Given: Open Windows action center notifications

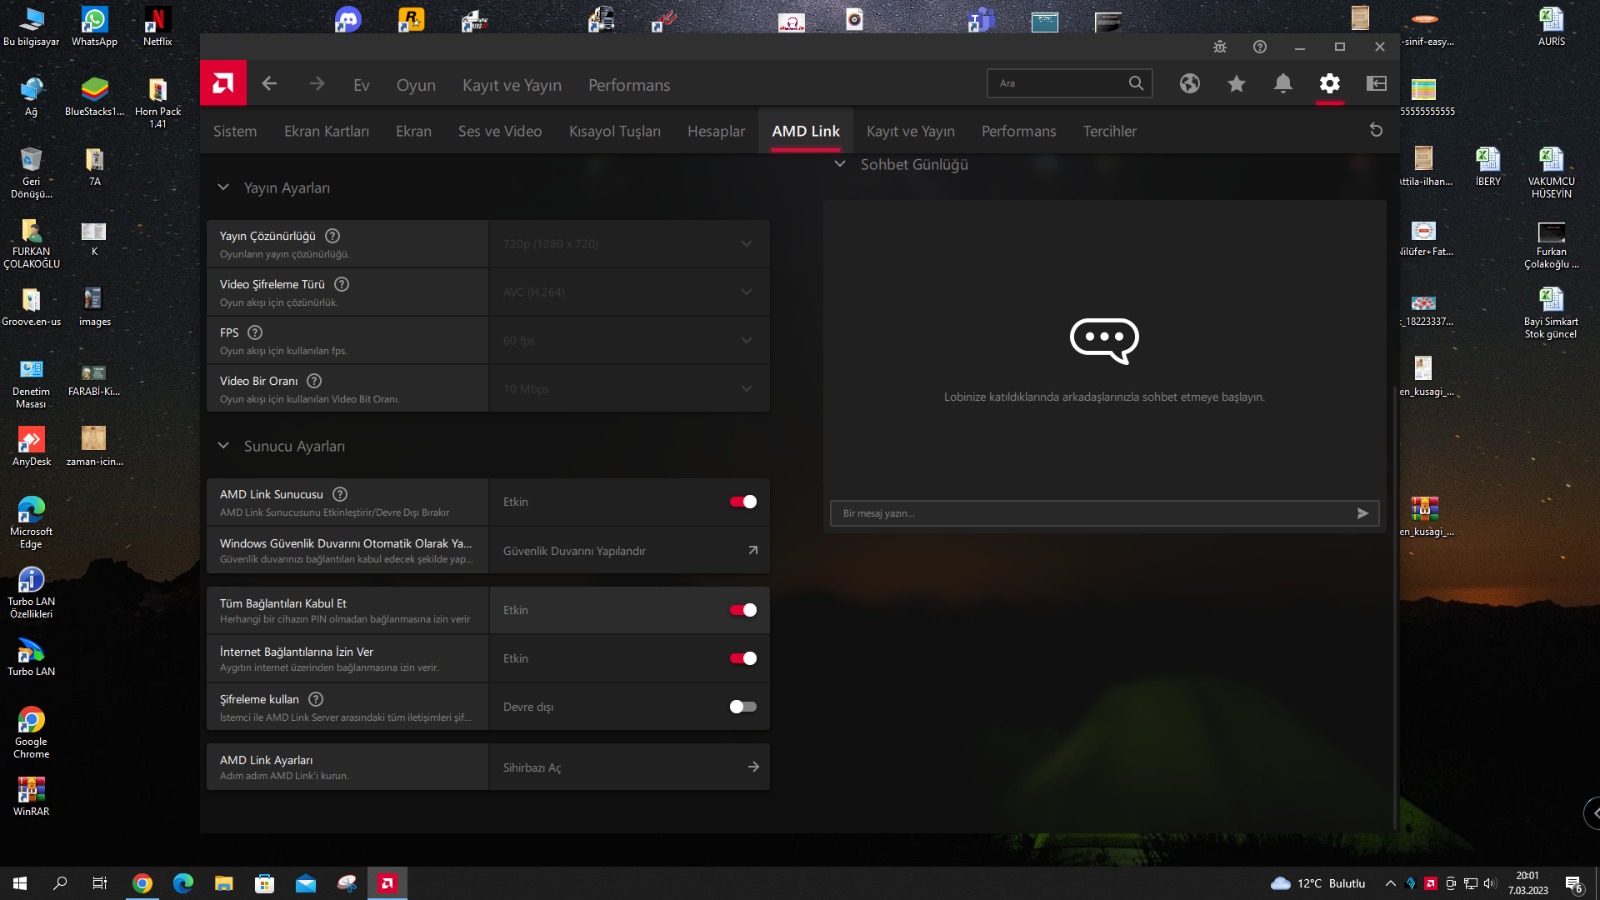Looking at the screenshot, I should click(x=1574, y=884).
